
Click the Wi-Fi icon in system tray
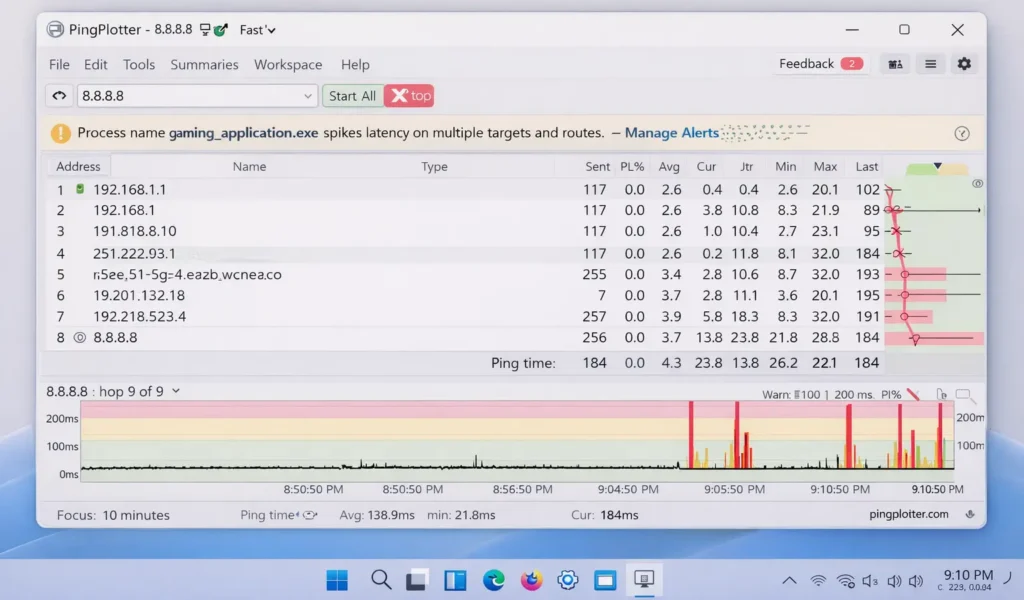pos(818,580)
